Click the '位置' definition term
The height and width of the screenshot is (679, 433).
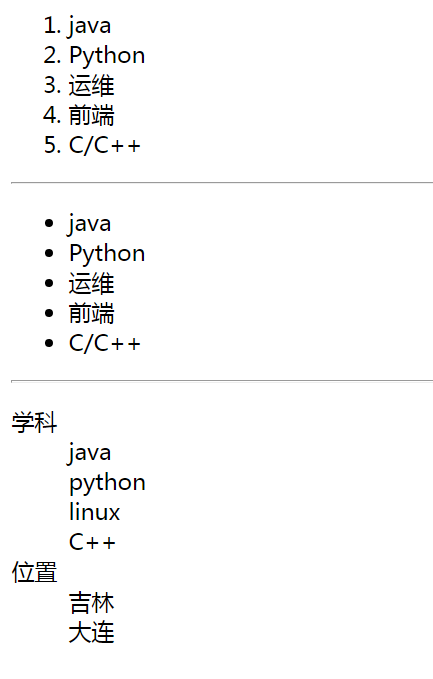pyautogui.click(x=34, y=572)
